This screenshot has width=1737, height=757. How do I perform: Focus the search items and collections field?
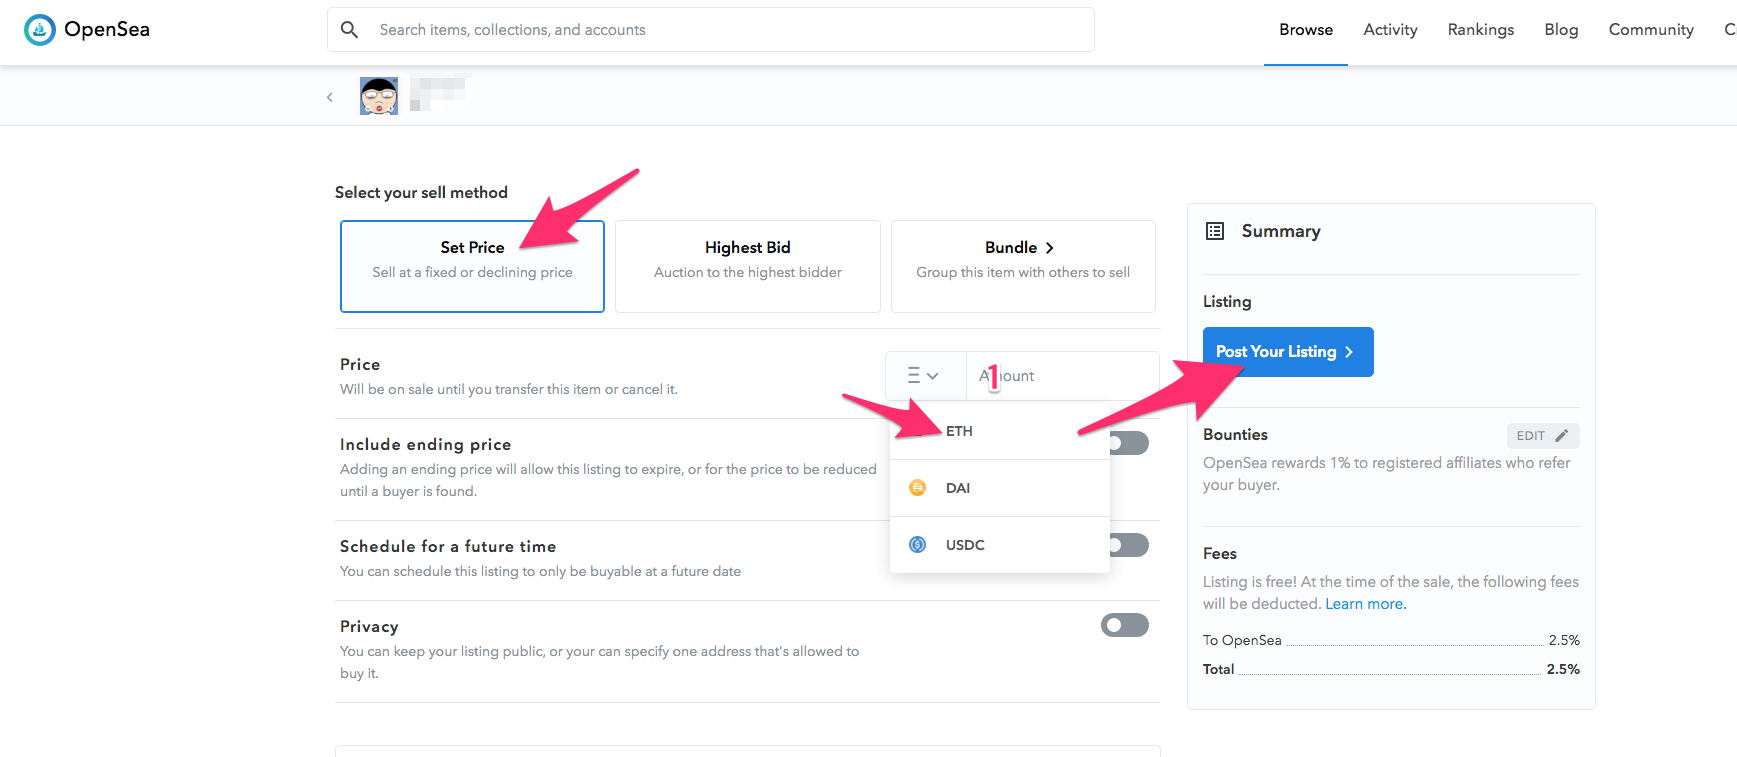point(711,30)
